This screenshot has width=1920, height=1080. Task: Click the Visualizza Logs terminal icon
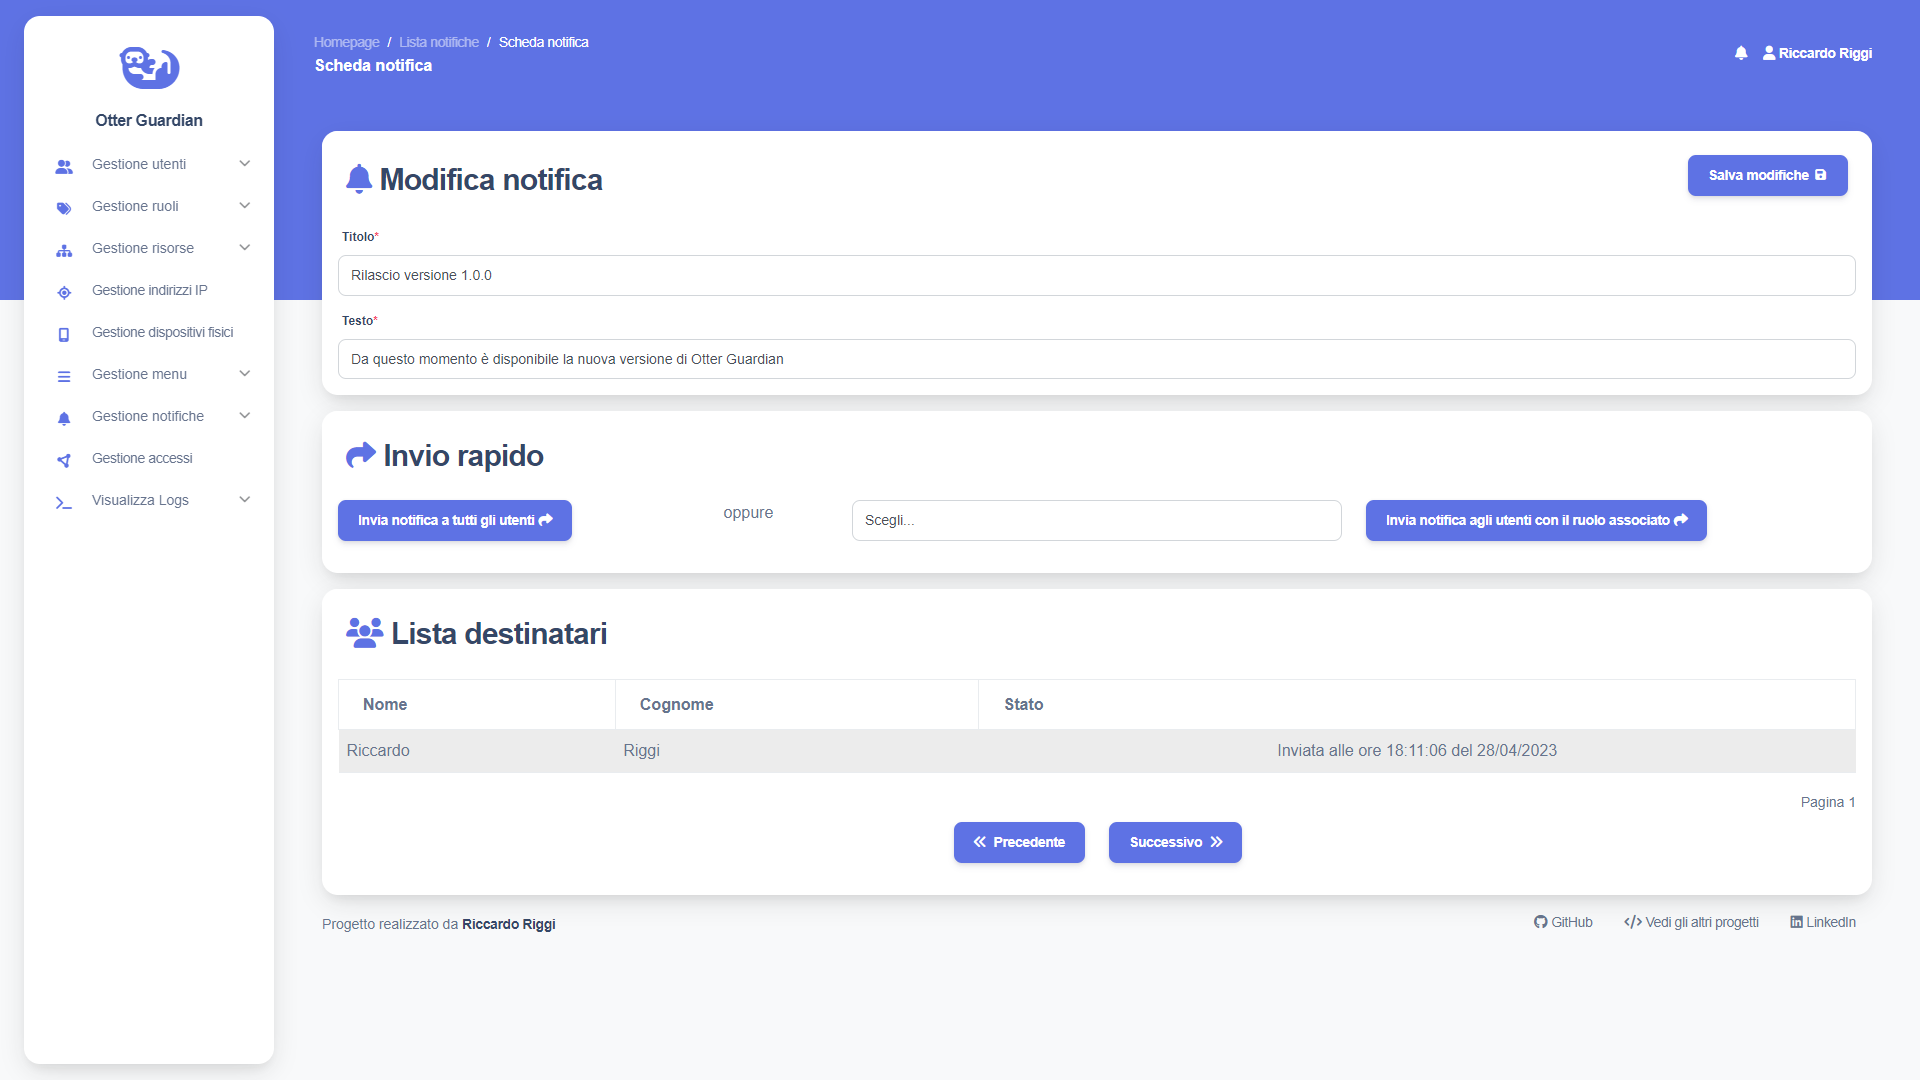64,502
